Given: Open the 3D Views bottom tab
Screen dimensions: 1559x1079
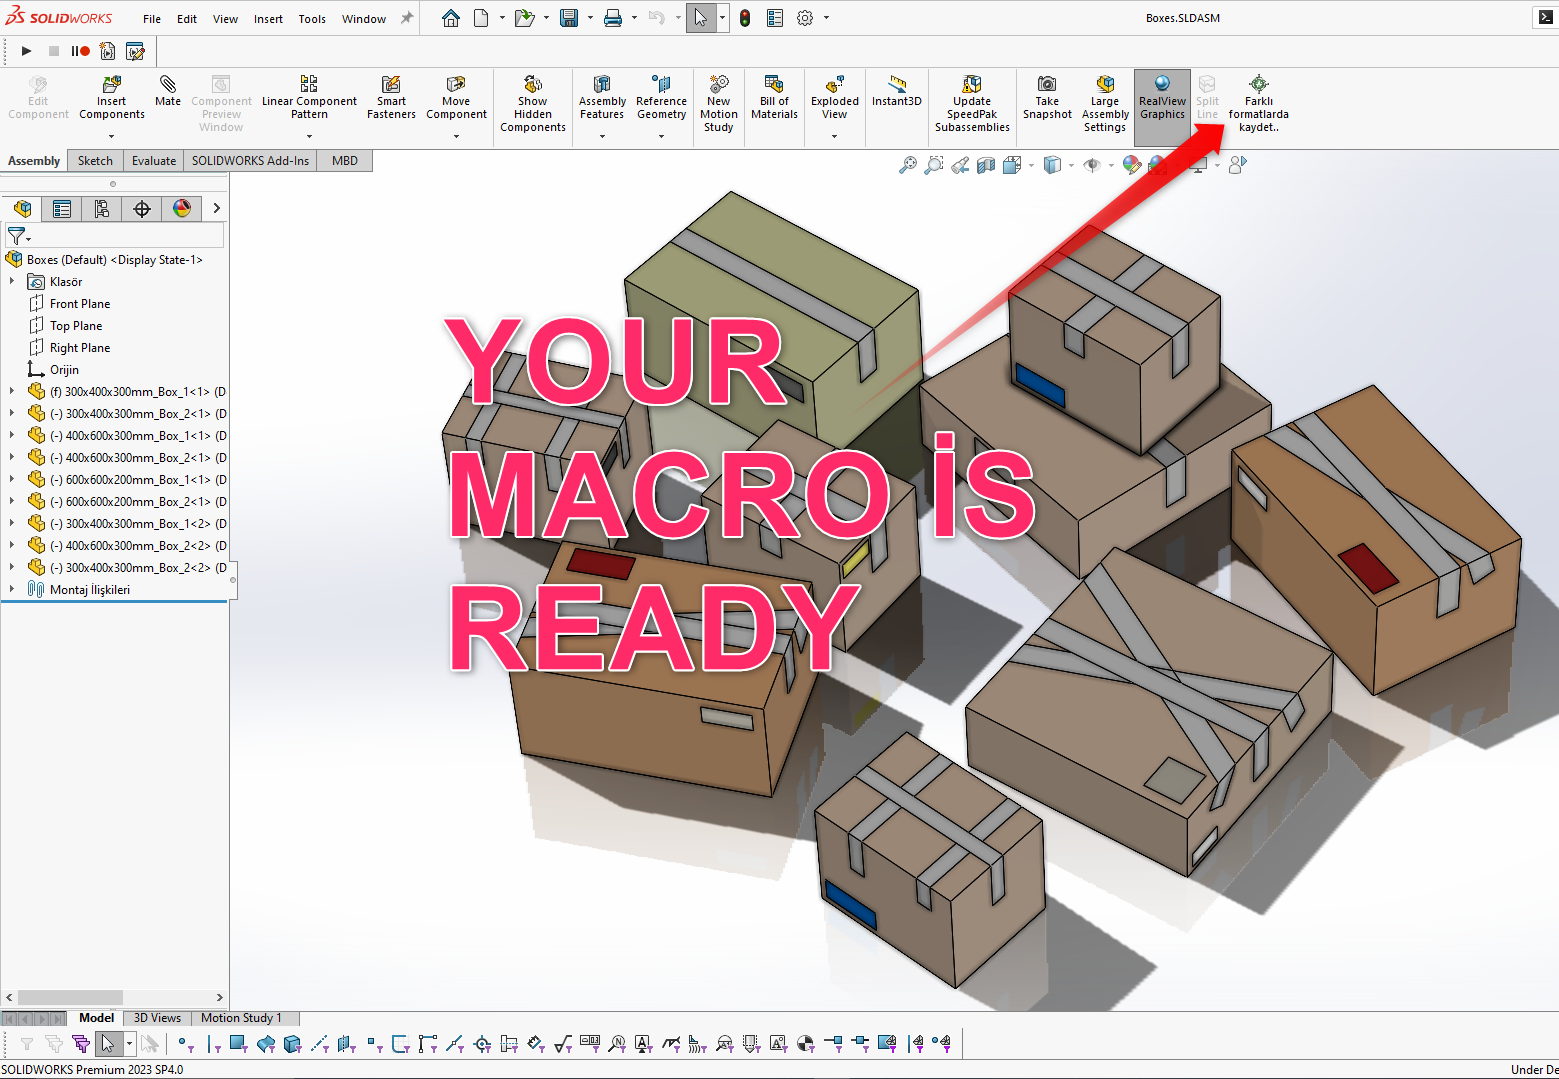Looking at the screenshot, I should coord(157,1018).
